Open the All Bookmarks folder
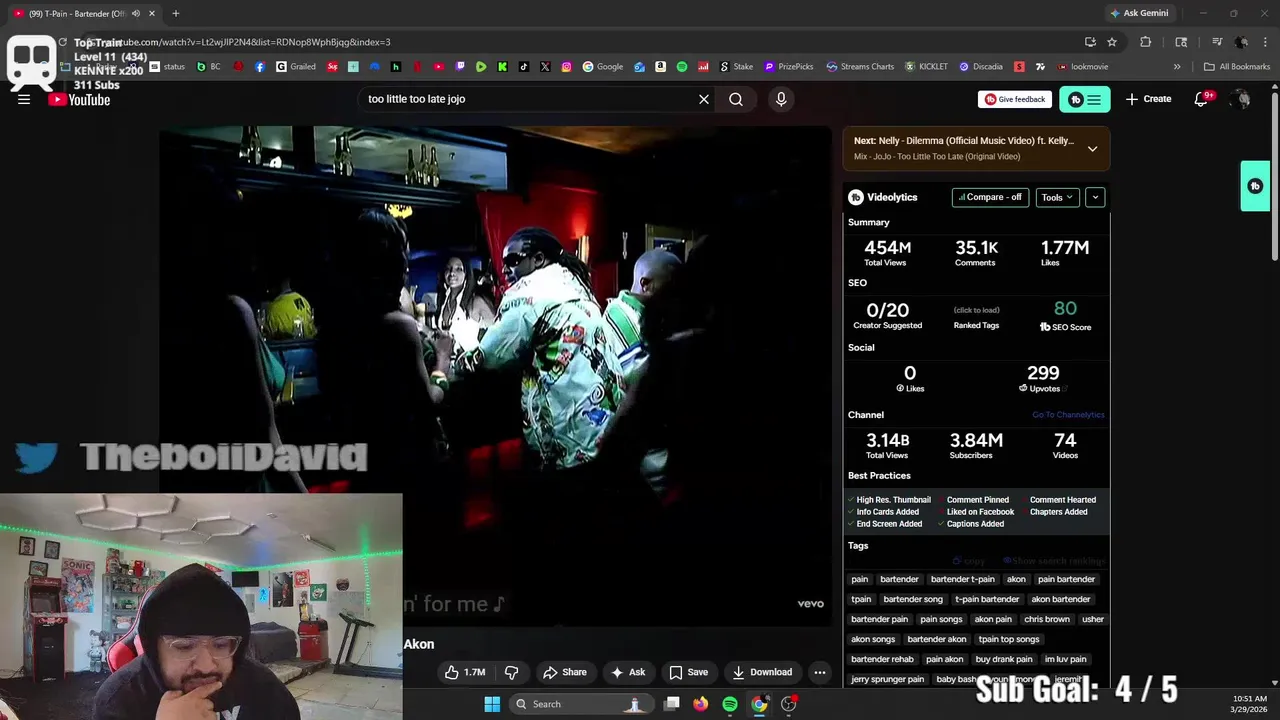Viewport: 1280px width, 720px height. [x=1237, y=67]
